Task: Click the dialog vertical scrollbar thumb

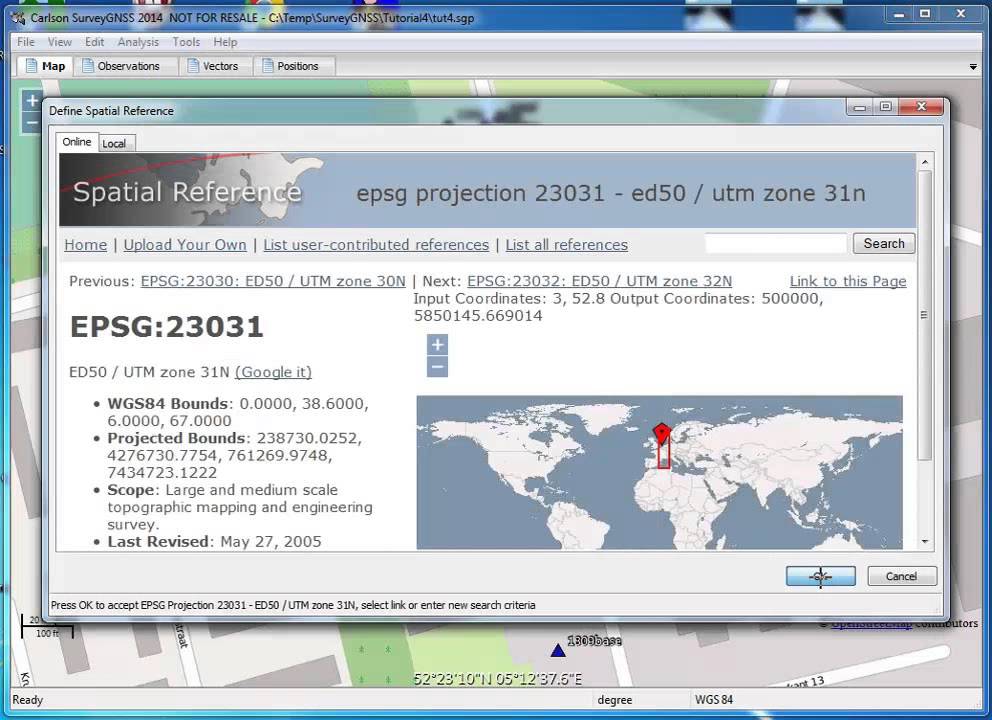Action: click(925, 315)
